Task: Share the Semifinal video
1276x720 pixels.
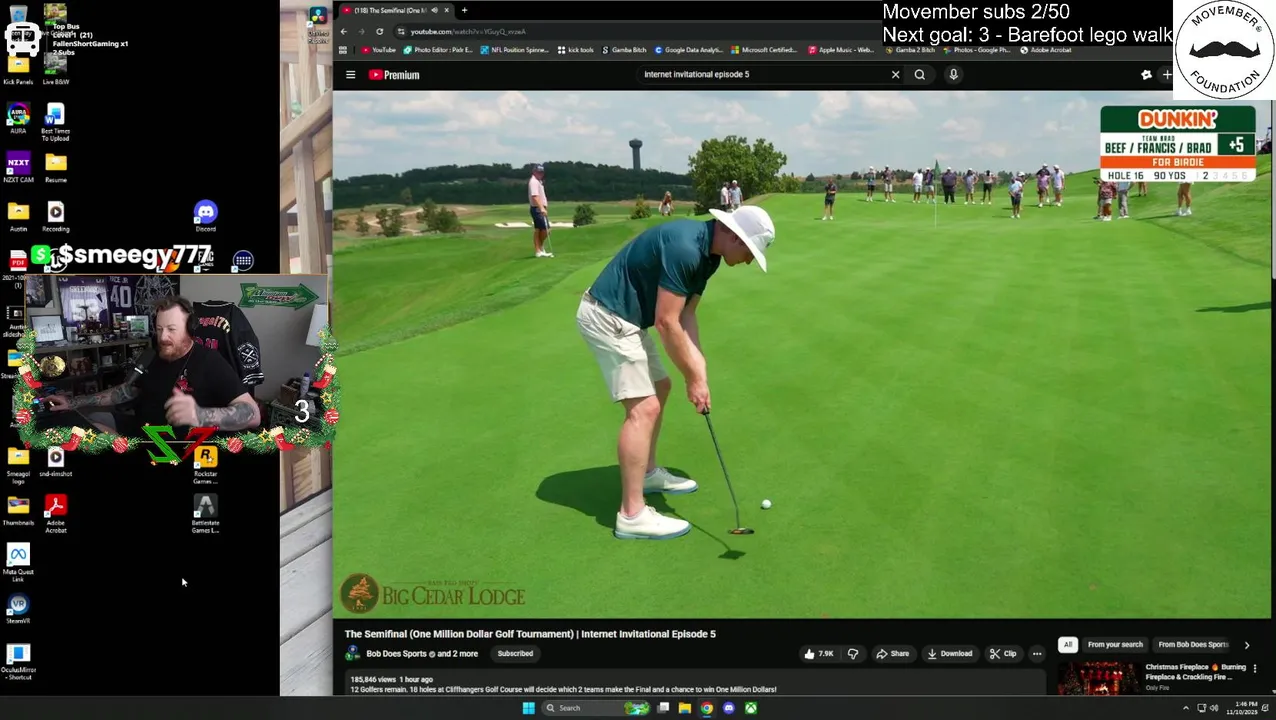Action: [x=893, y=654]
